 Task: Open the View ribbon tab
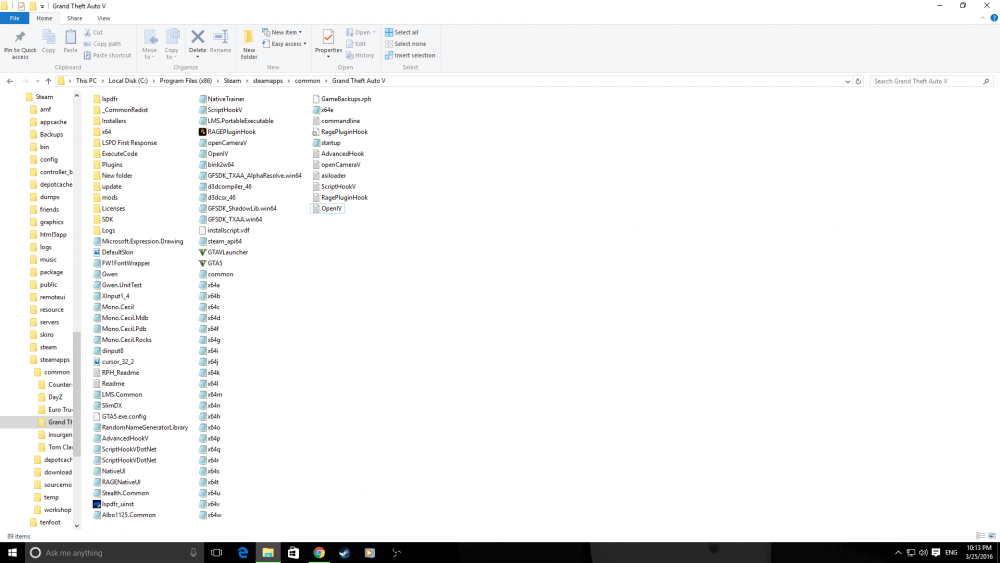pyautogui.click(x=103, y=18)
